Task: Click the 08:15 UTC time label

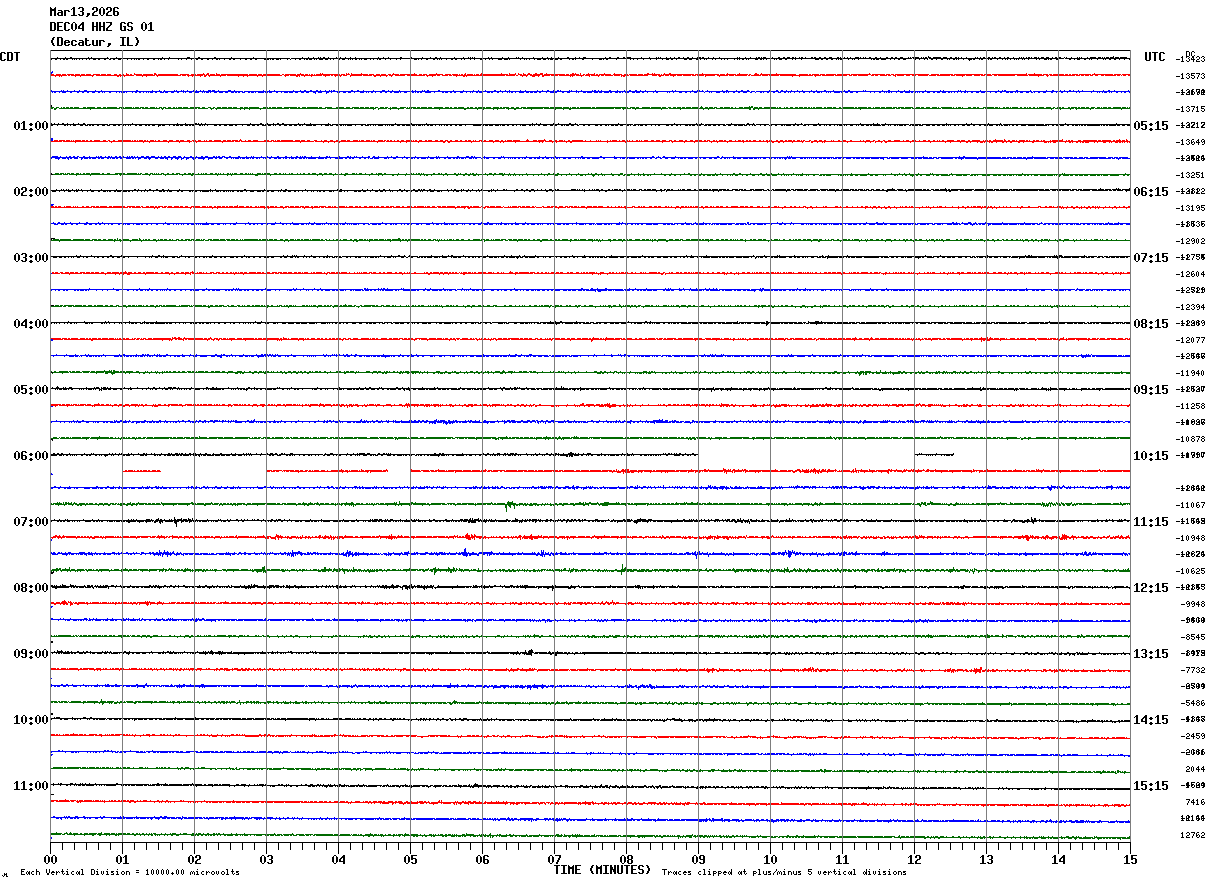Action: (x=1151, y=324)
